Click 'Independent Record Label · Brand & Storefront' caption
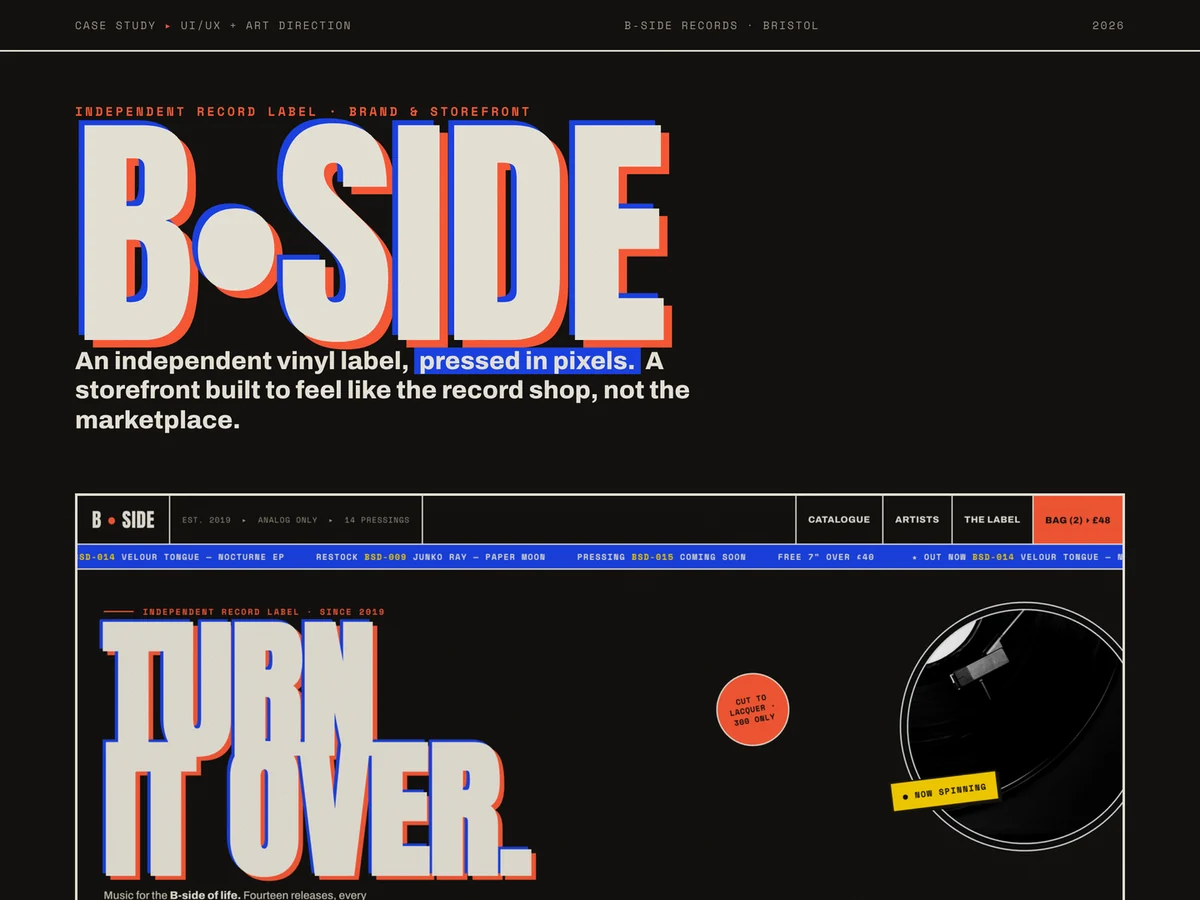 point(303,112)
